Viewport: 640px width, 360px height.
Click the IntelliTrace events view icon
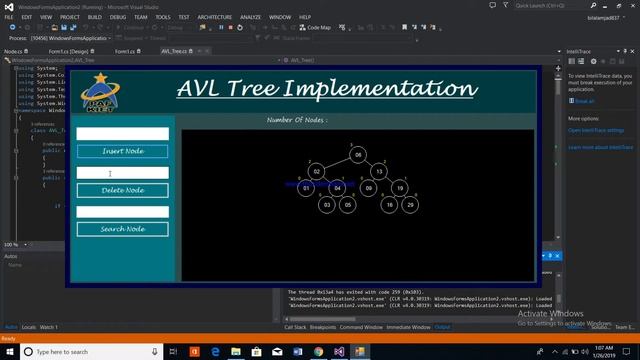572,61
